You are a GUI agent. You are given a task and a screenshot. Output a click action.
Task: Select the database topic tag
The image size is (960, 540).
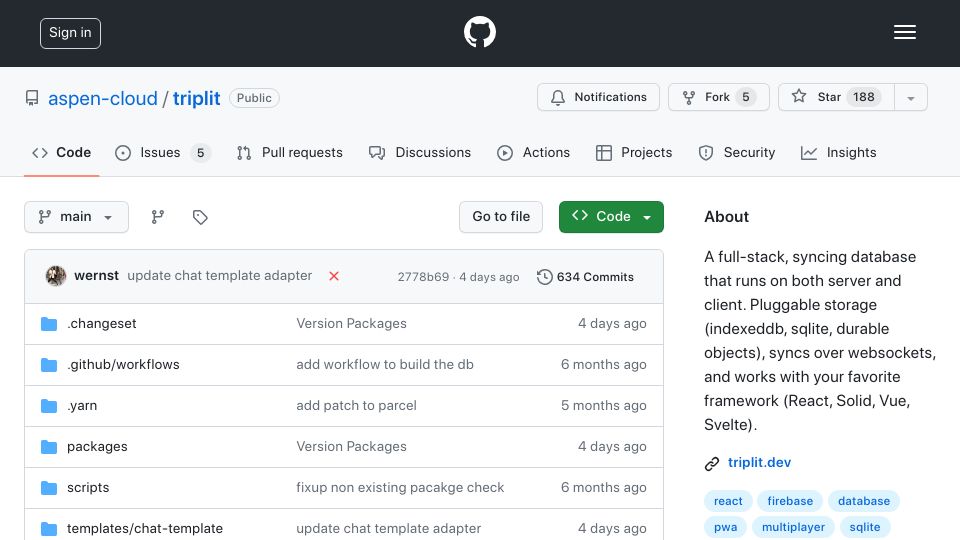[x=864, y=501]
